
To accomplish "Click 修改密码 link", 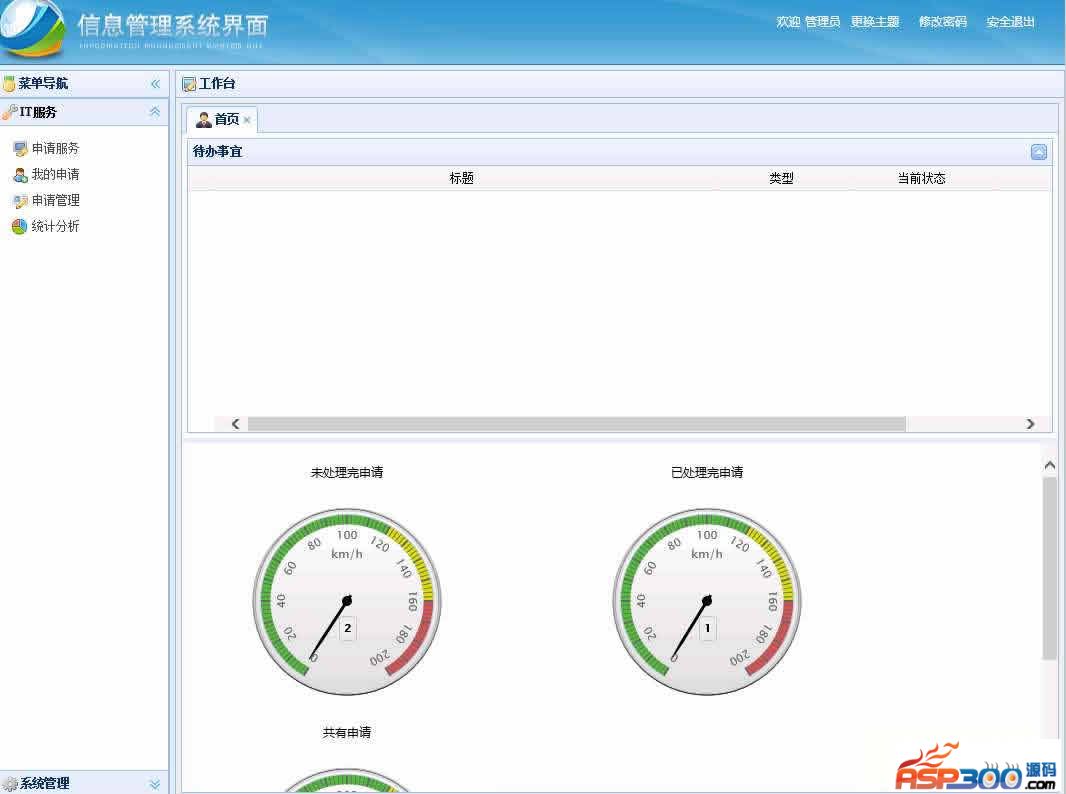I will coord(943,22).
